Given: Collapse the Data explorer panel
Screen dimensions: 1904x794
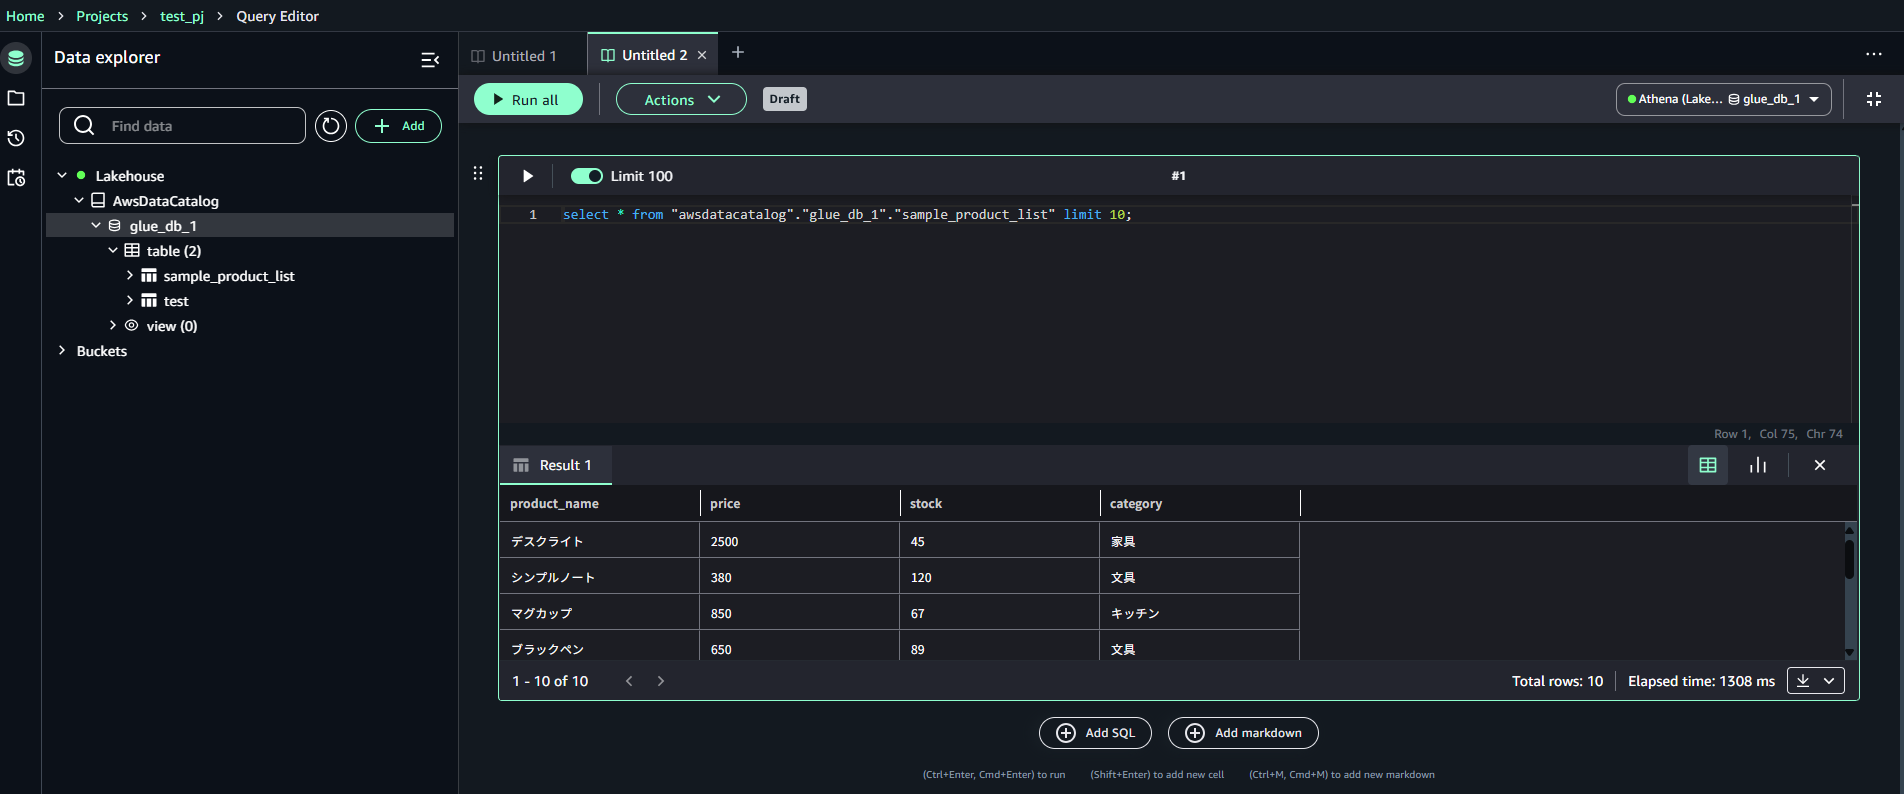Looking at the screenshot, I should pyautogui.click(x=430, y=60).
